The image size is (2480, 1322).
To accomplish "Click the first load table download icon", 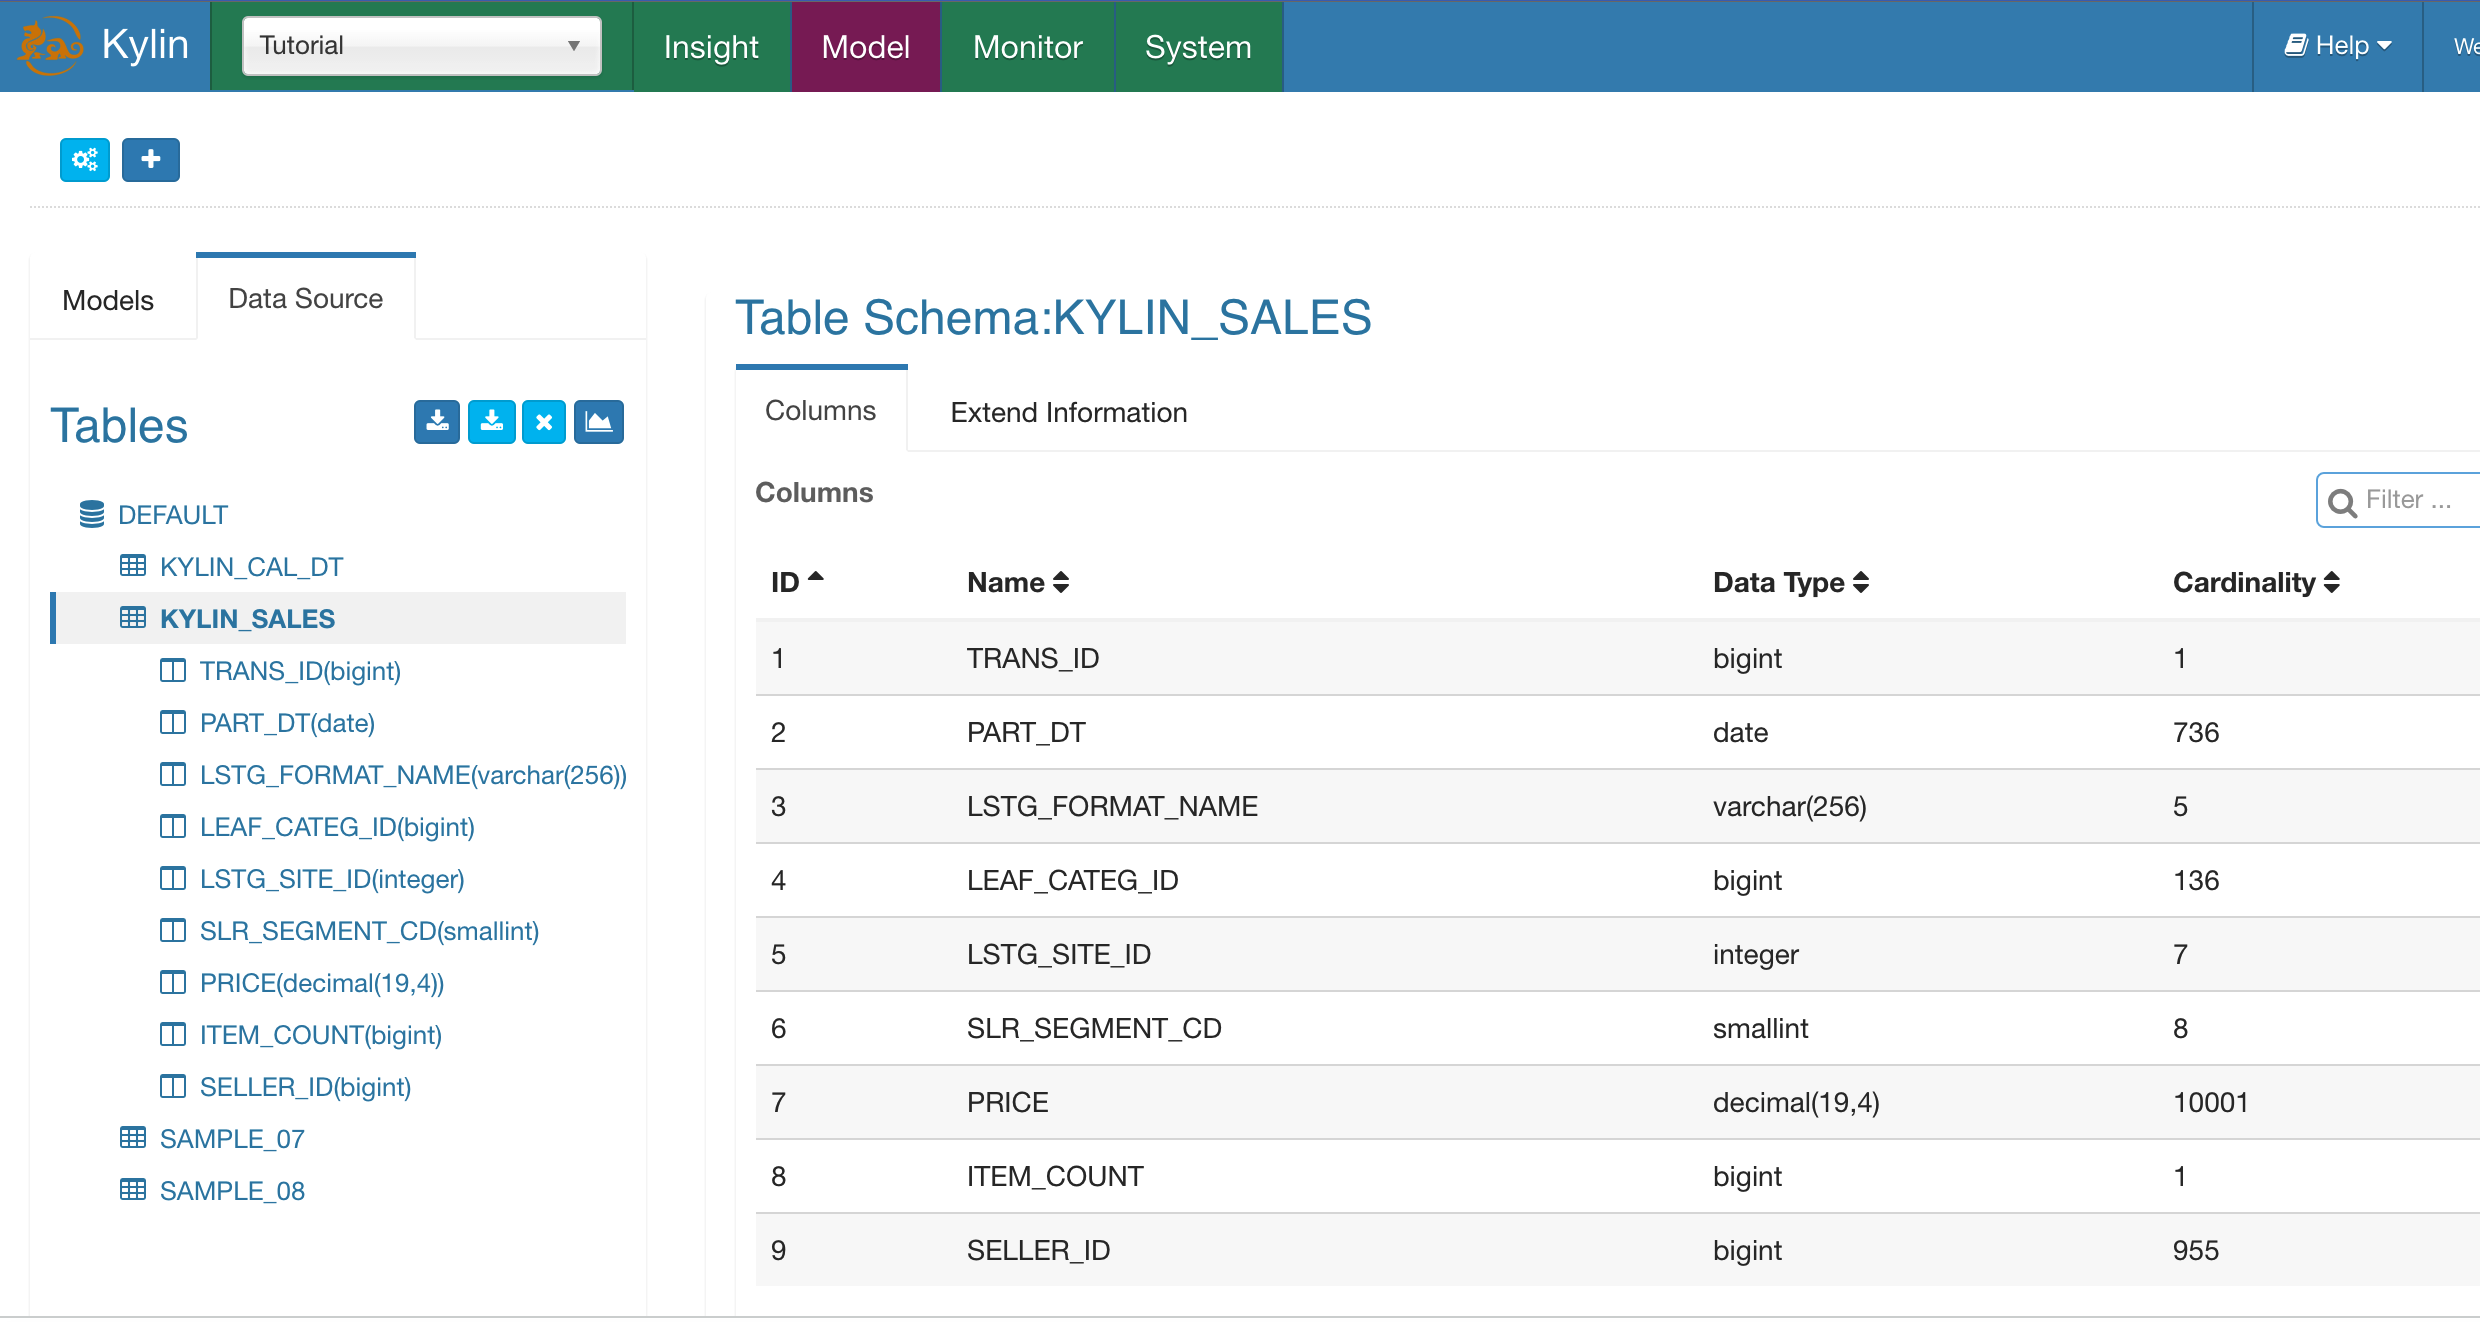I will click(x=437, y=422).
